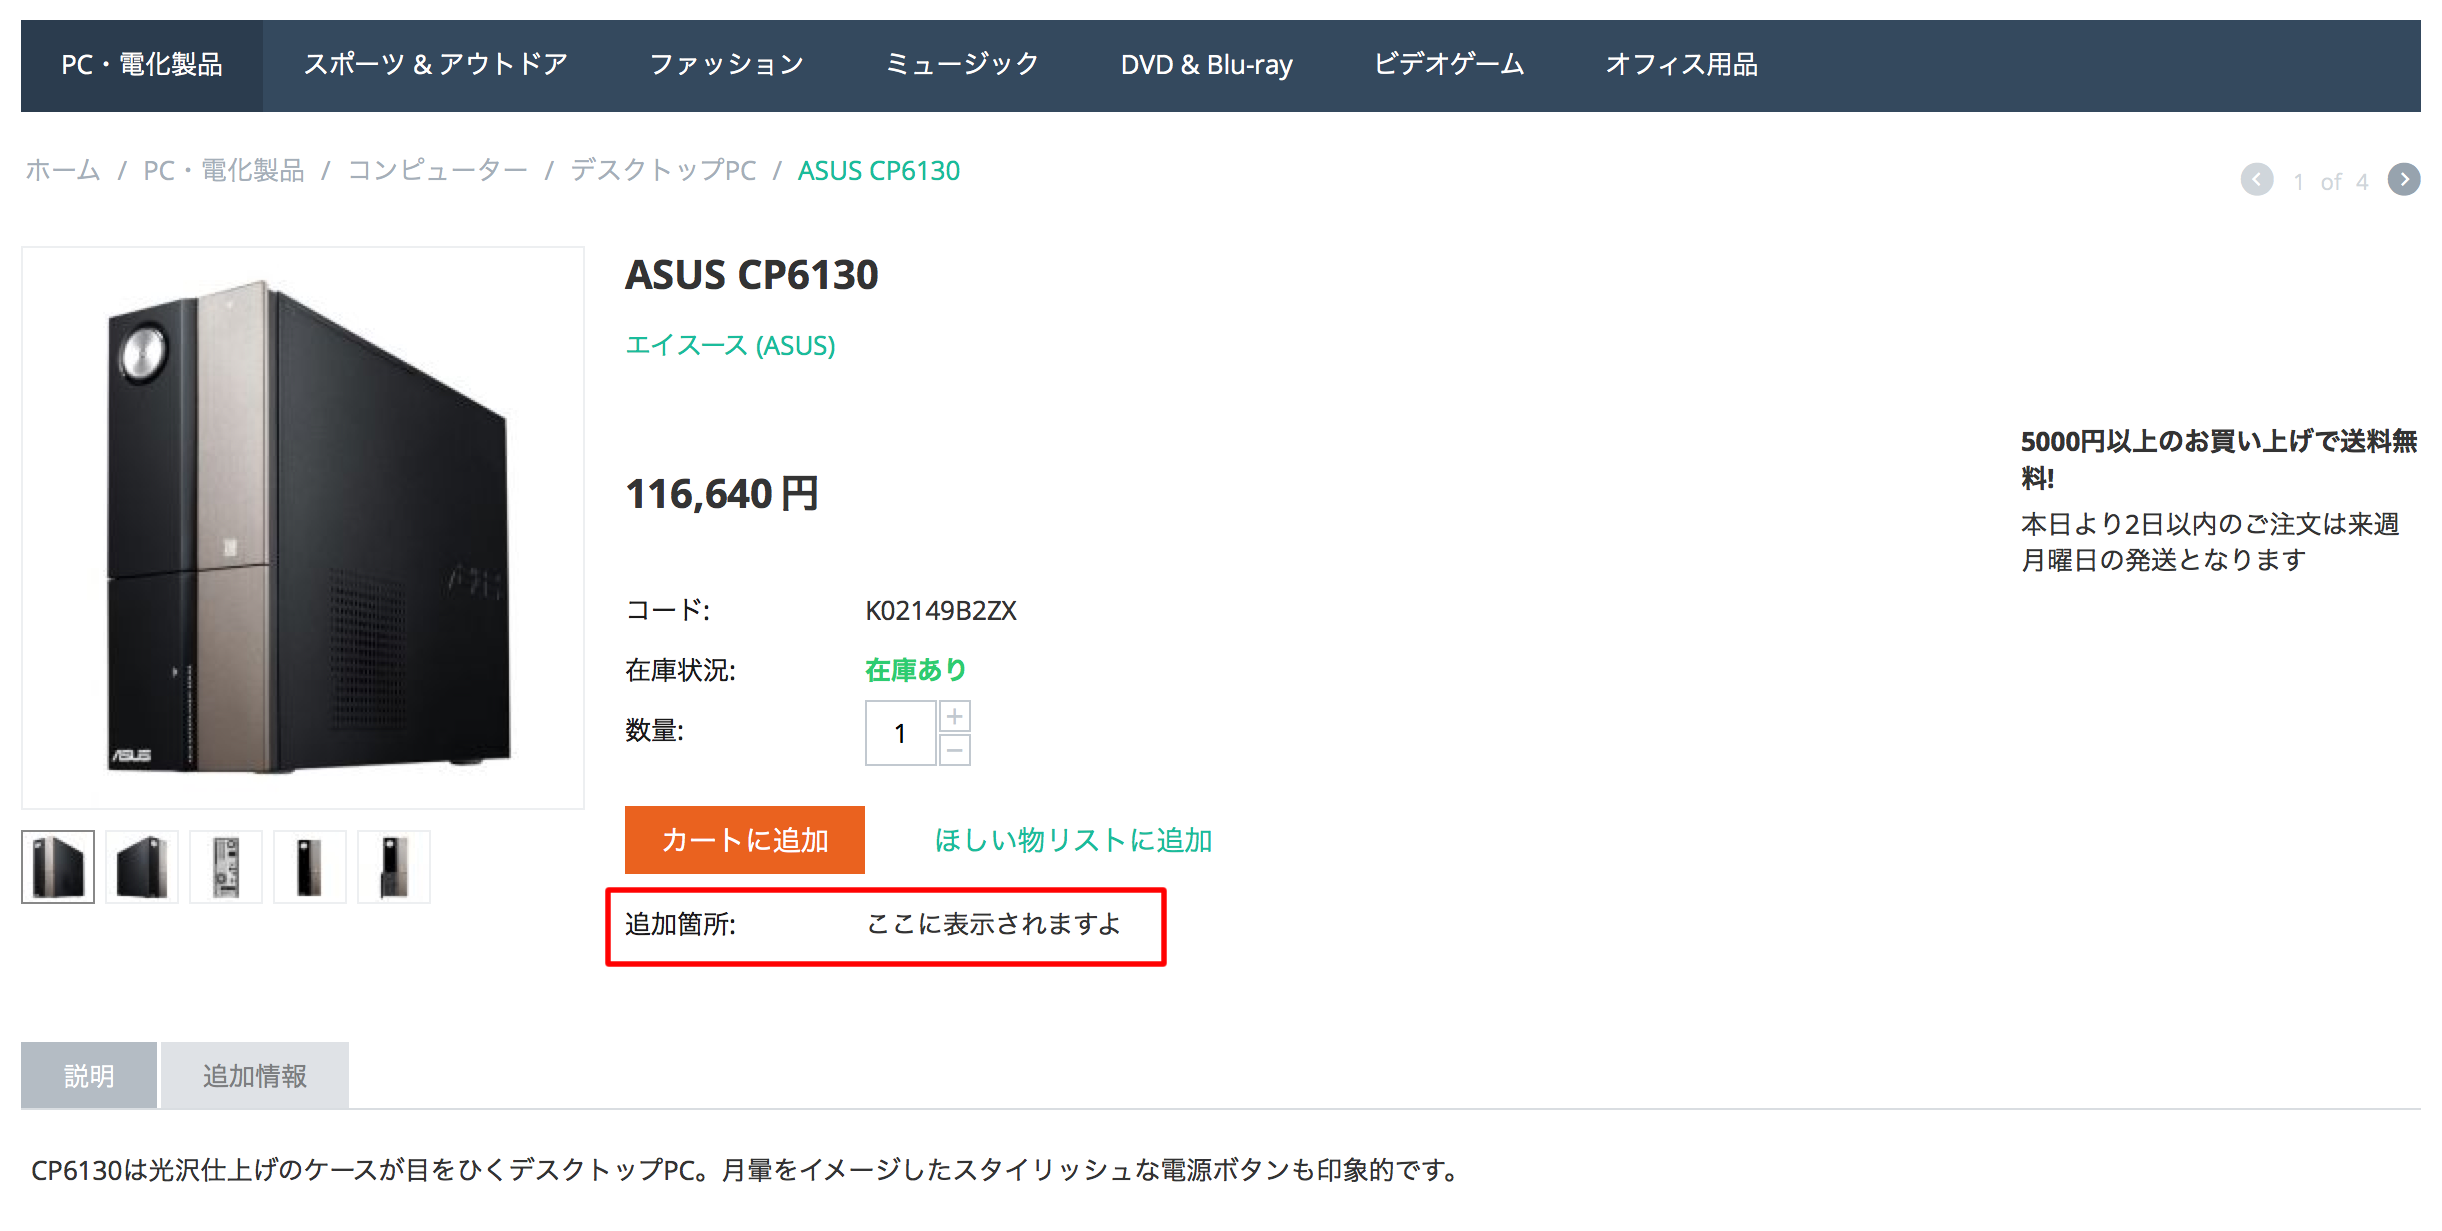This screenshot has height=1231, width=2442.
Task: Select first product thumbnail (angled view)
Action: coord(58,867)
